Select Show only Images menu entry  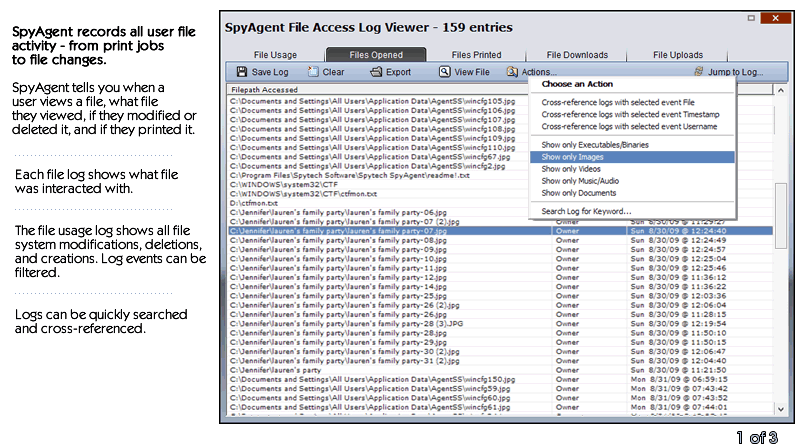click(632, 157)
